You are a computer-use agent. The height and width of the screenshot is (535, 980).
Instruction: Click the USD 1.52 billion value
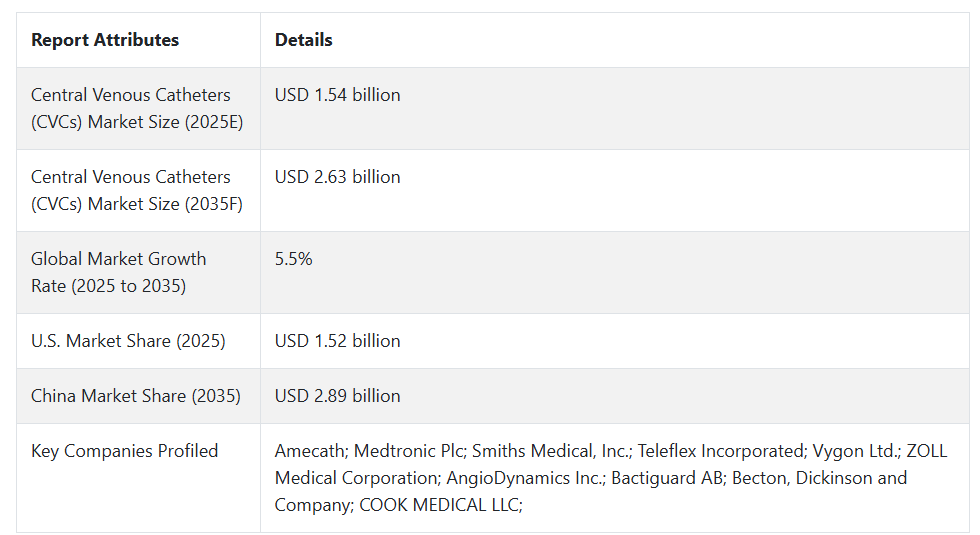tap(338, 341)
